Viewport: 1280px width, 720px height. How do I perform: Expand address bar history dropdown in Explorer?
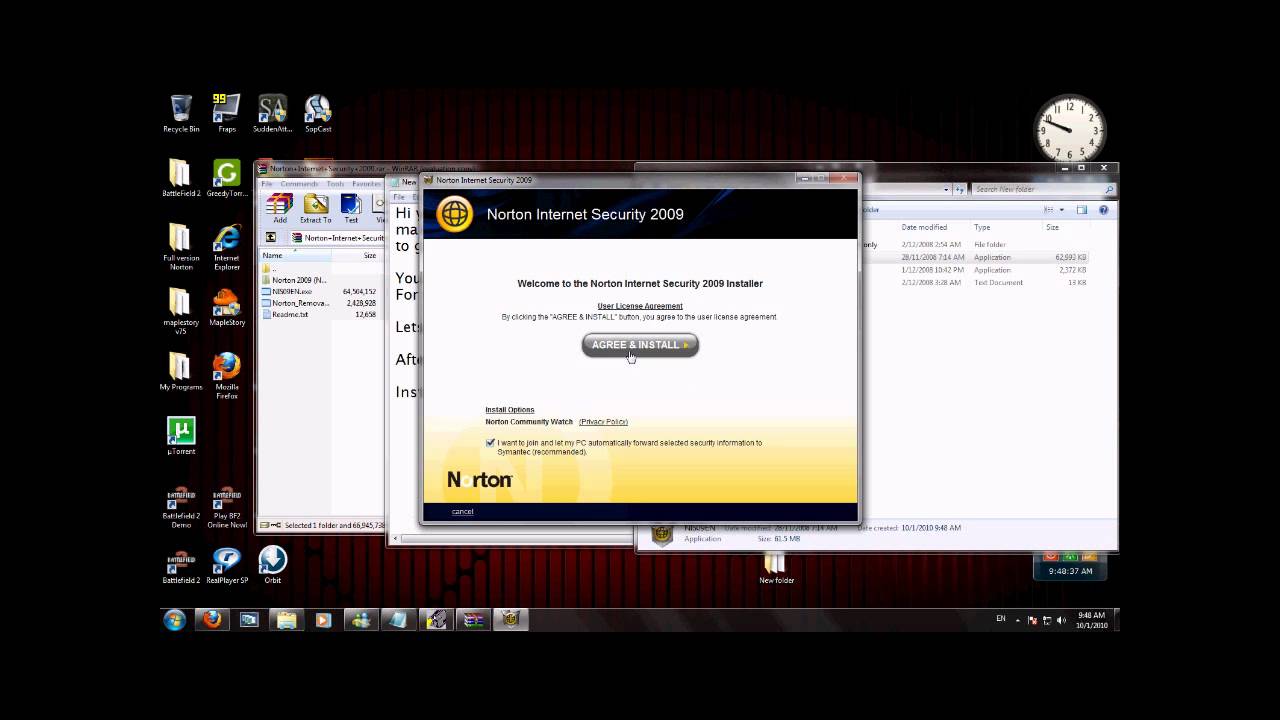[x=946, y=189]
